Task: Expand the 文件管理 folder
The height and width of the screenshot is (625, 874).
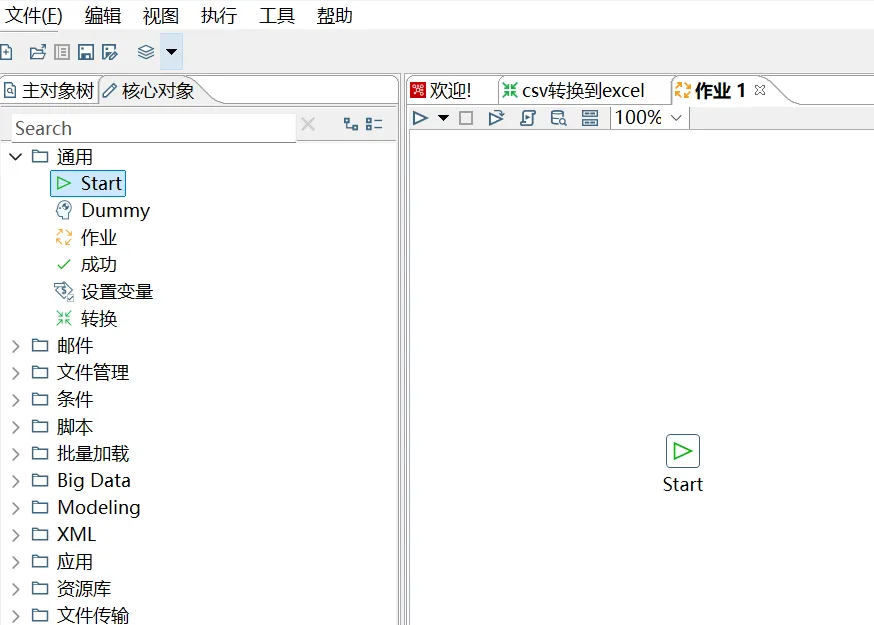Action: 16,373
